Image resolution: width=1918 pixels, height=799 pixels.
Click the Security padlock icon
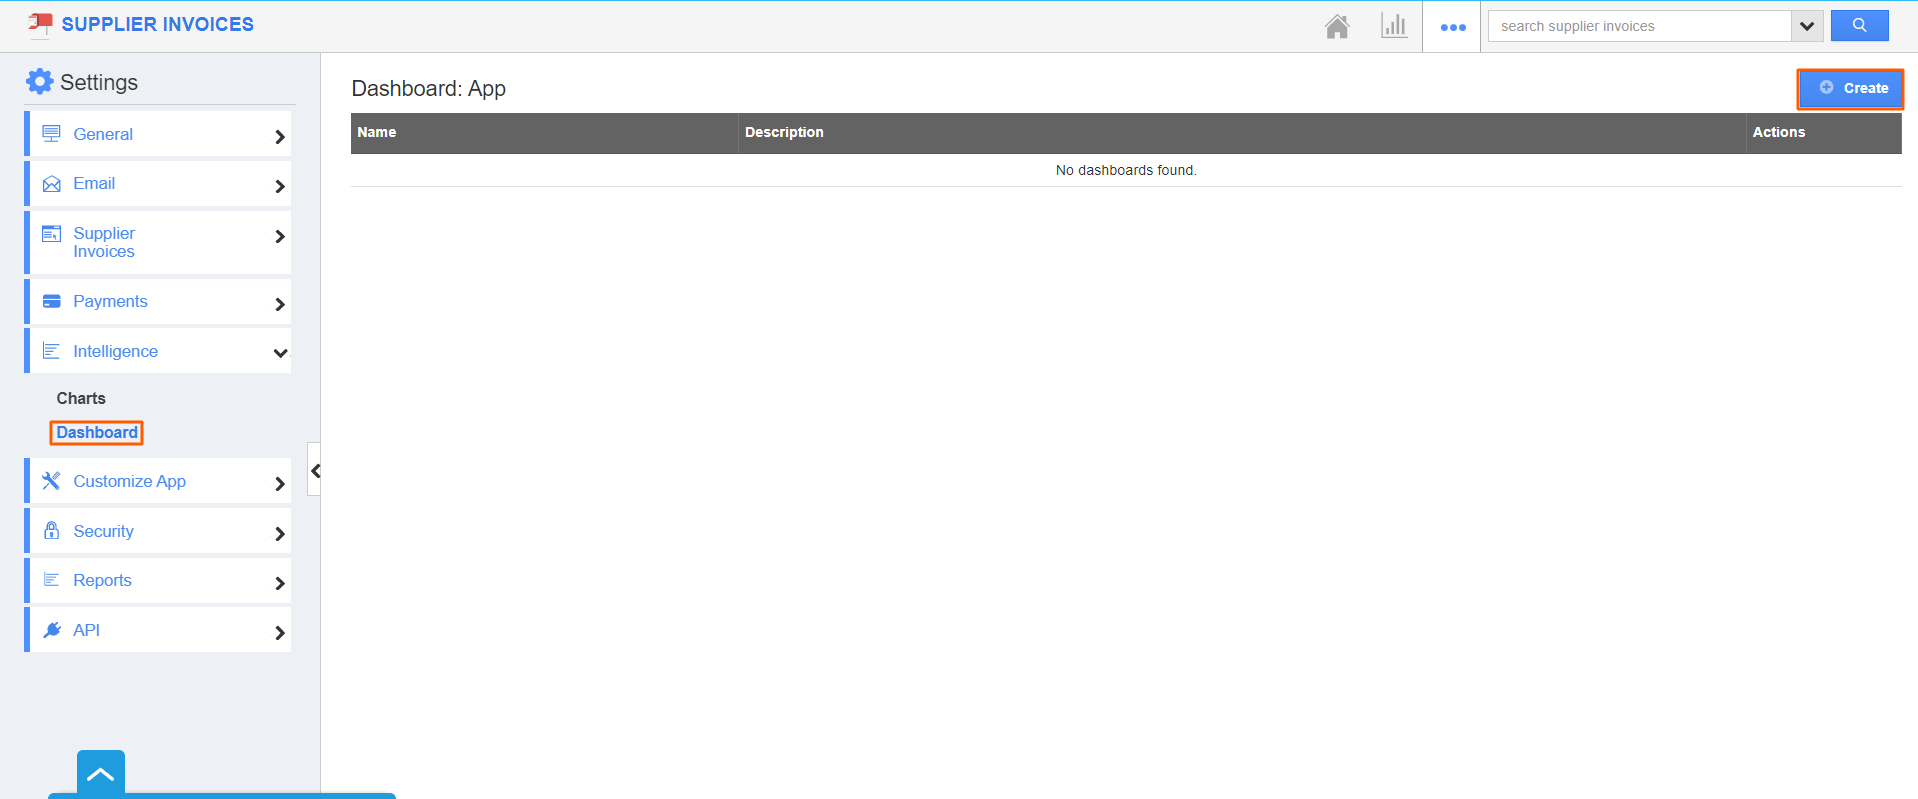coord(51,530)
